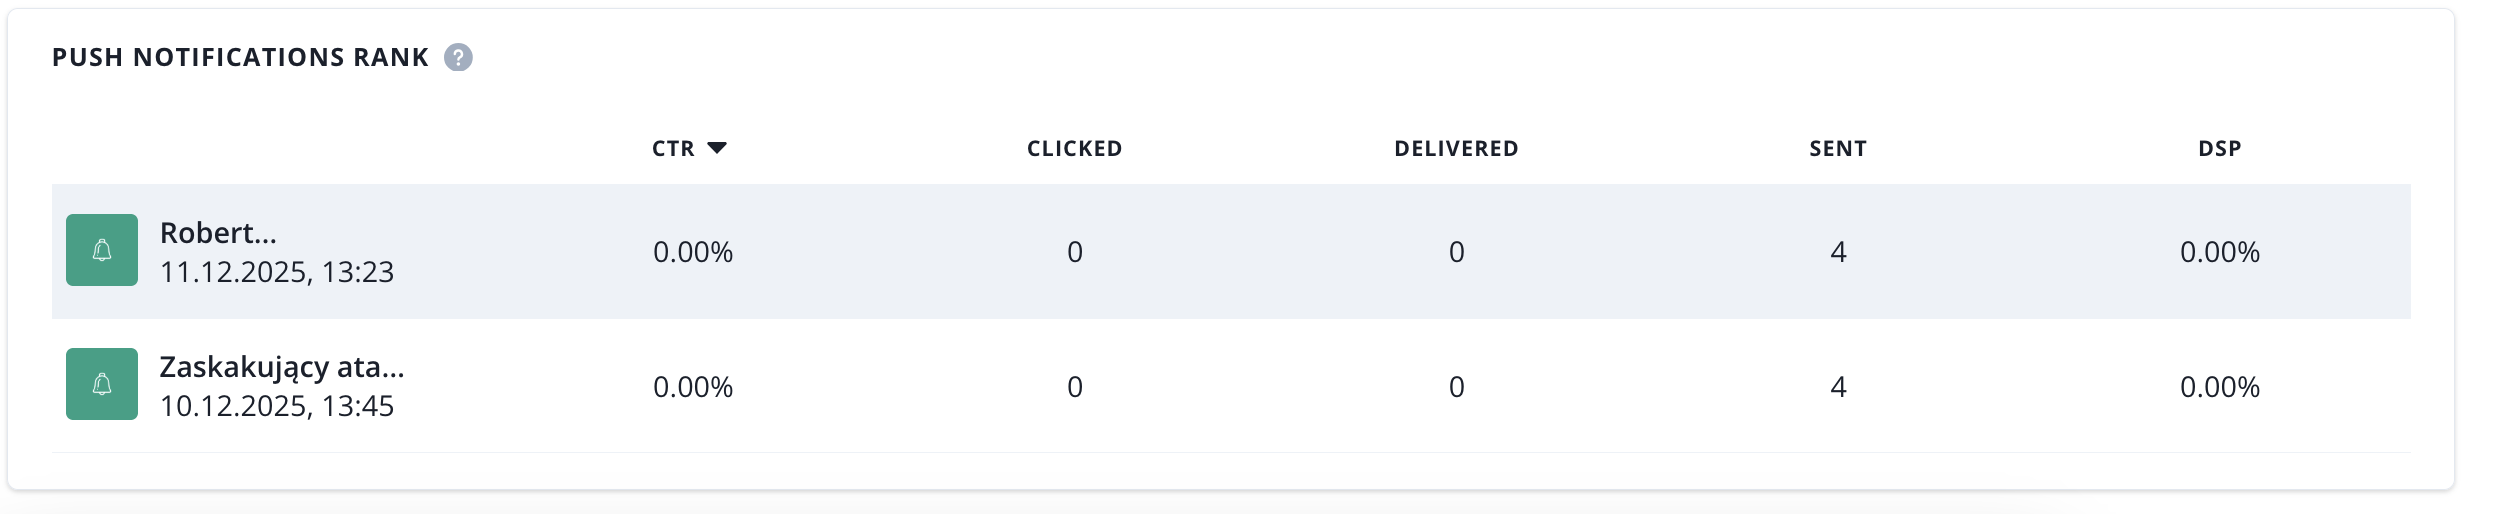Click the DSP percentage in Robert row

[2219, 252]
